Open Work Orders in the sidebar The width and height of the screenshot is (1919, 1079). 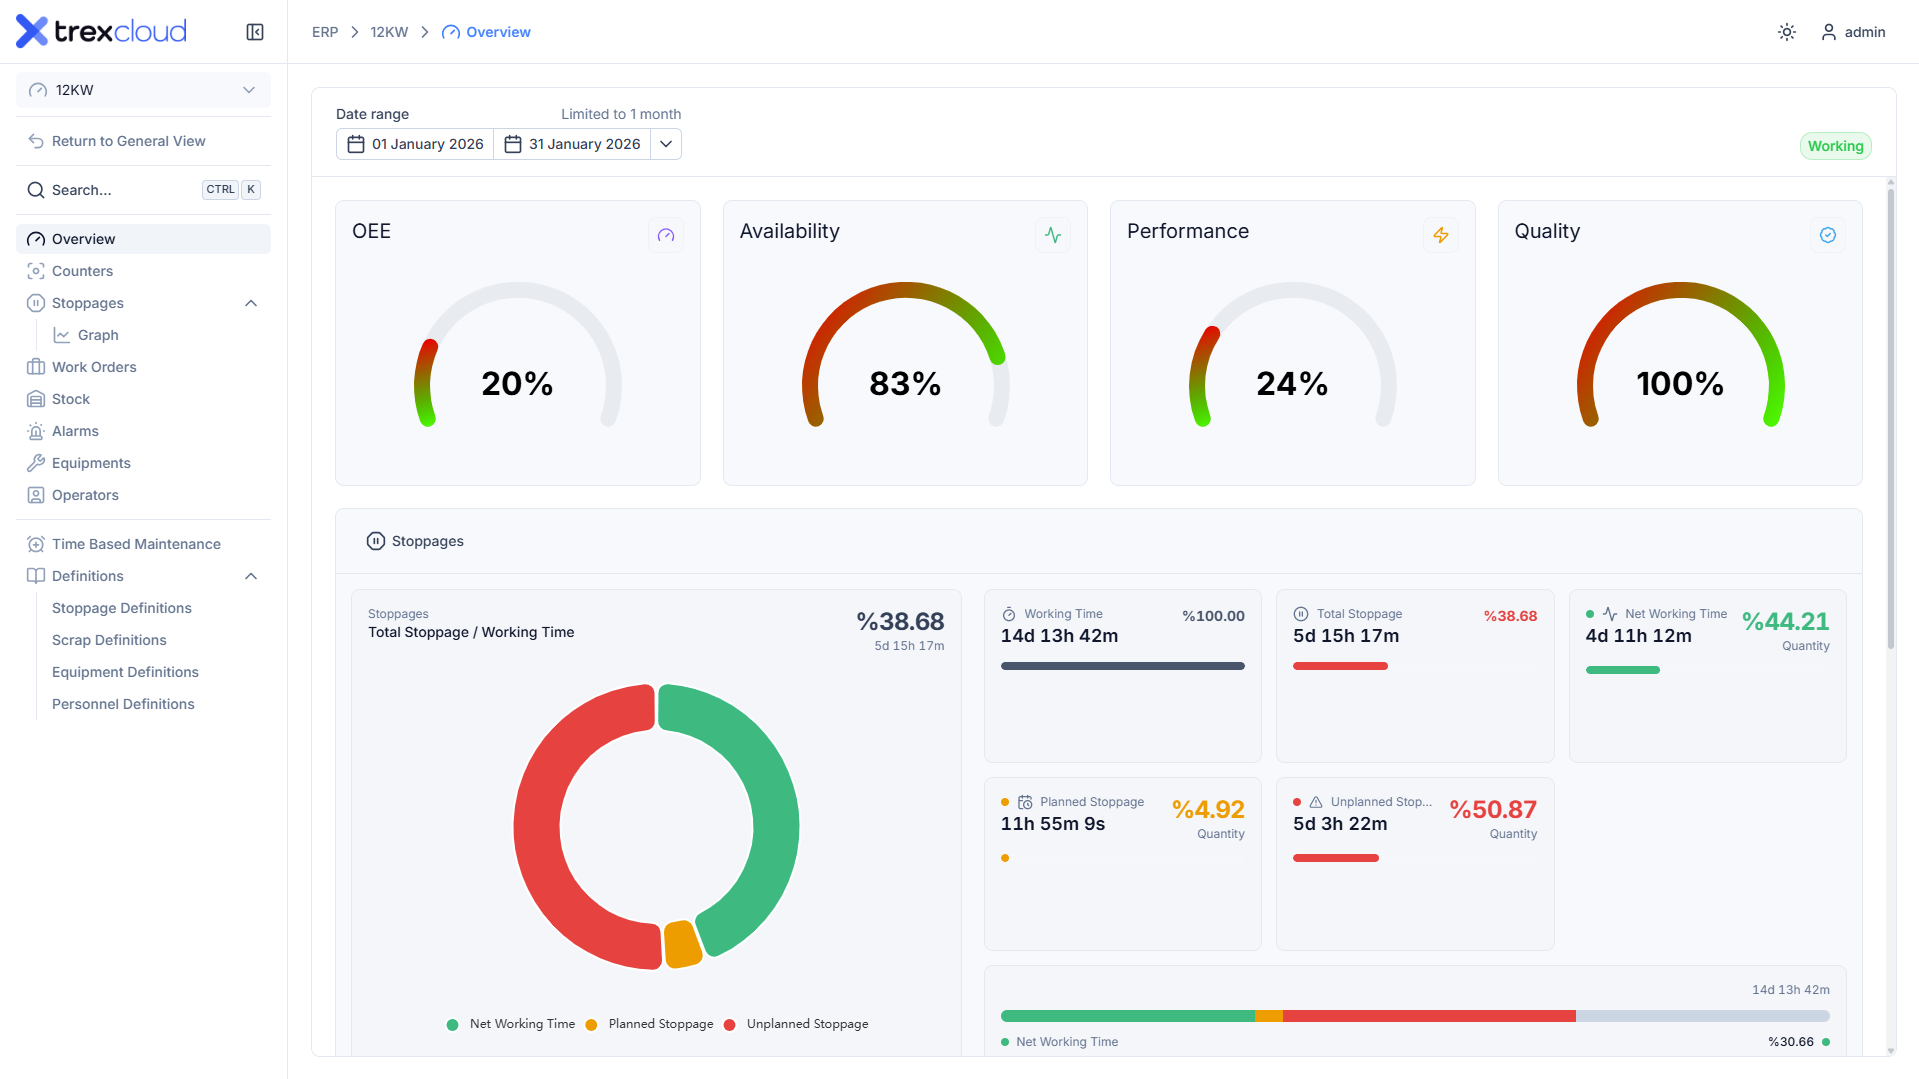143,367
